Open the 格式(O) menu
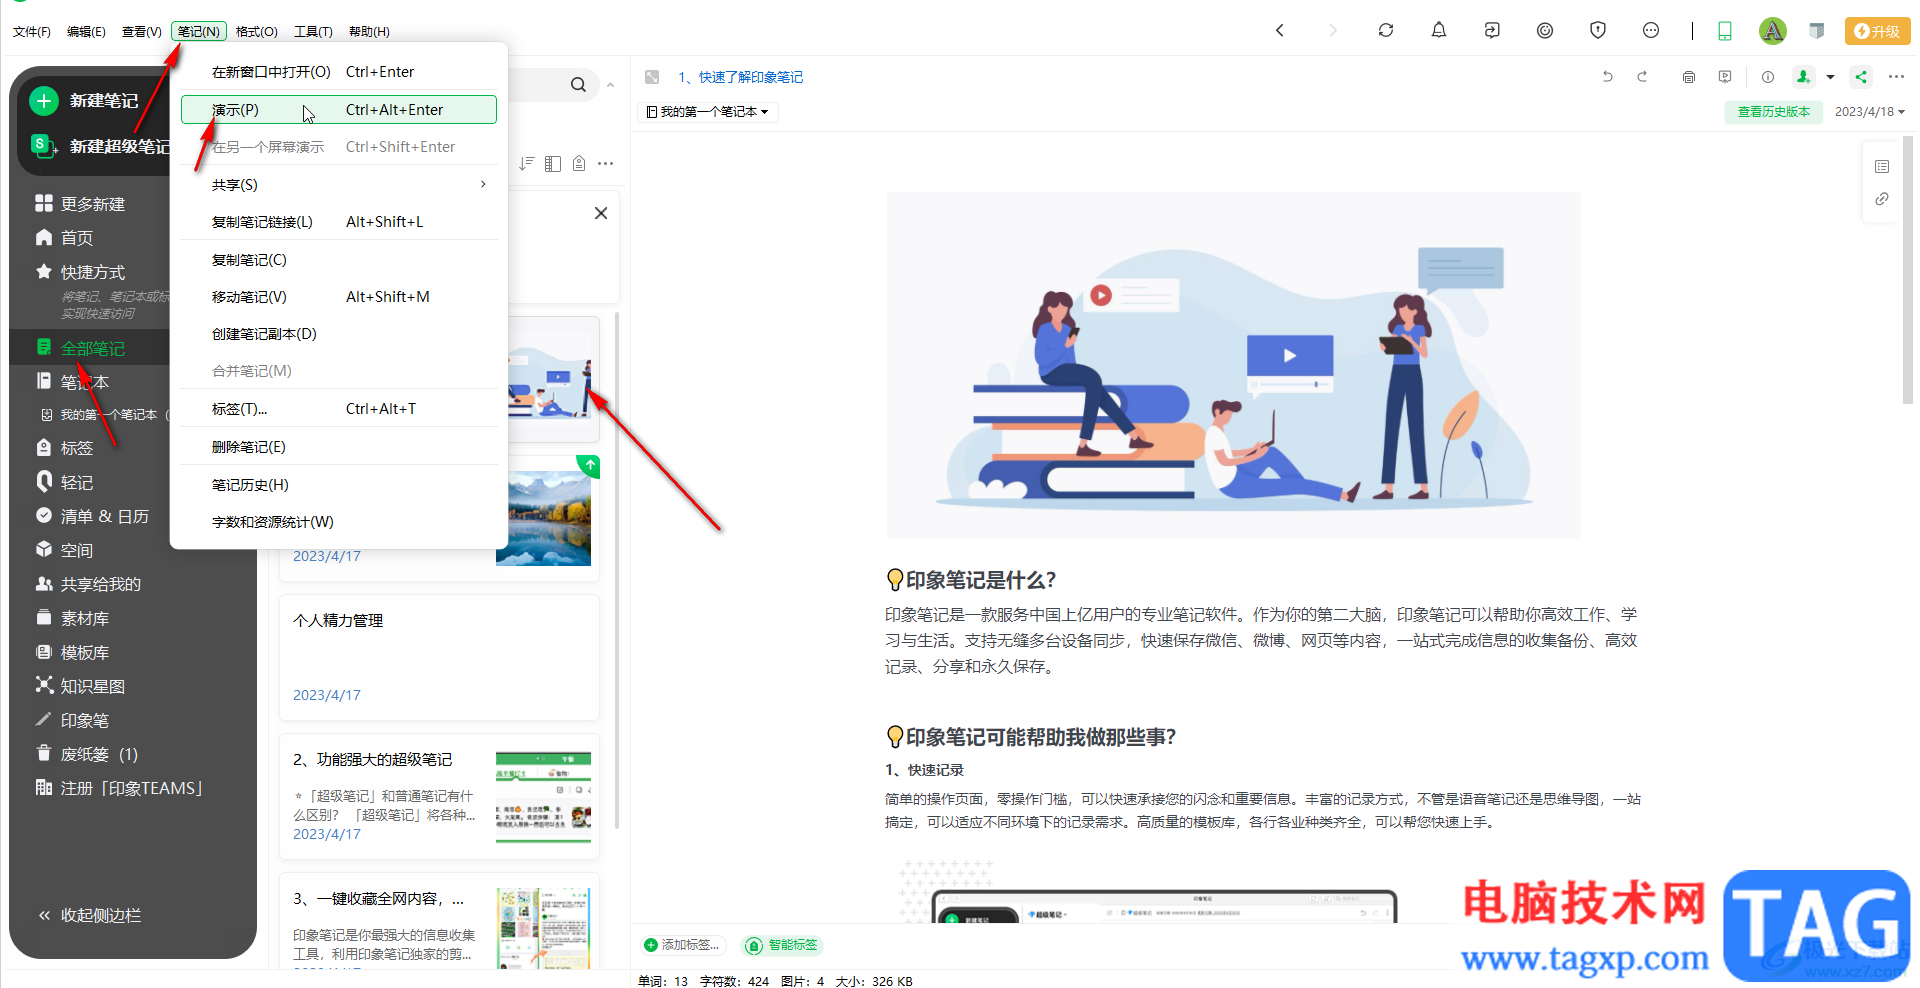The width and height of the screenshot is (1920, 988). pyautogui.click(x=257, y=31)
